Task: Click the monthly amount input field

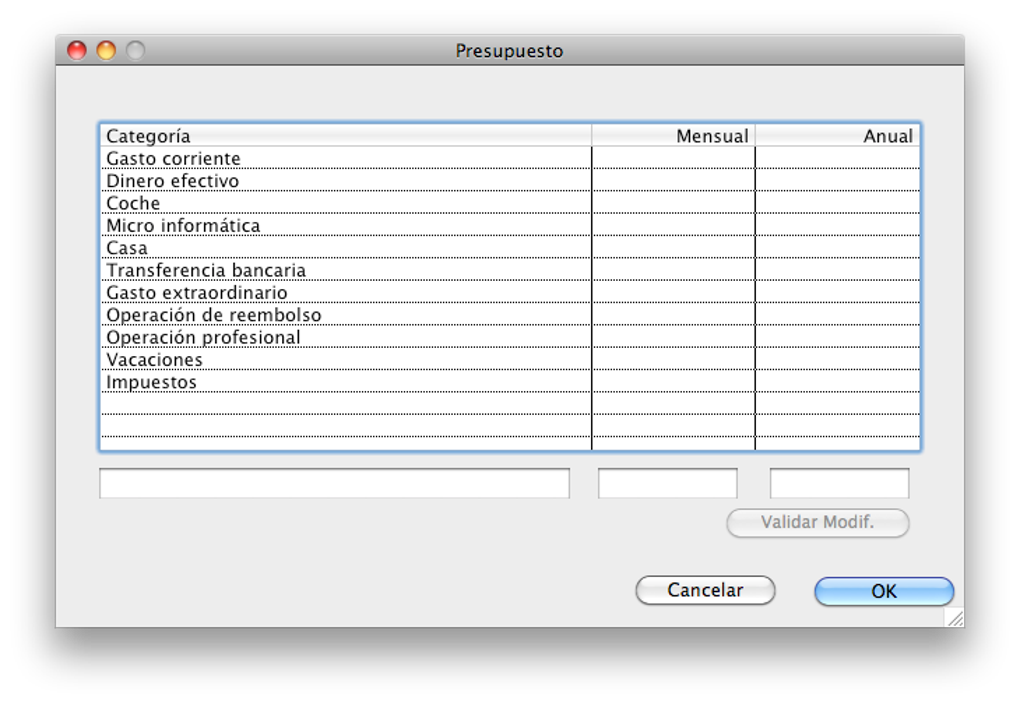Action: [x=666, y=482]
